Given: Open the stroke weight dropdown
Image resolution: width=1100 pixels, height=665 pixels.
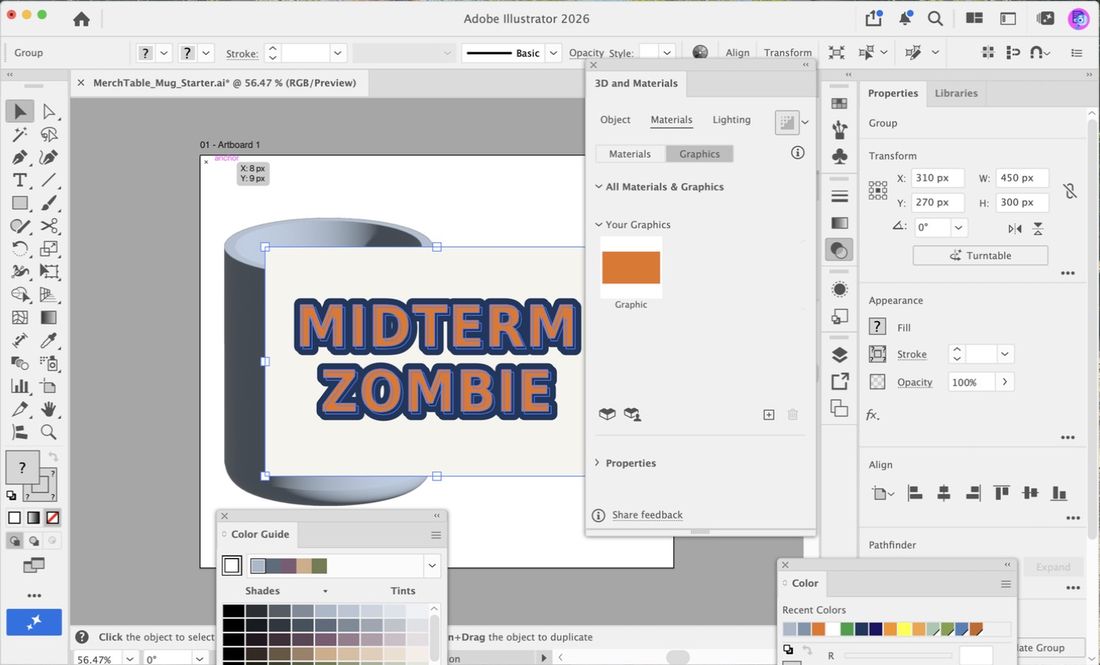Looking at the screenshot, I should (337, 53).
